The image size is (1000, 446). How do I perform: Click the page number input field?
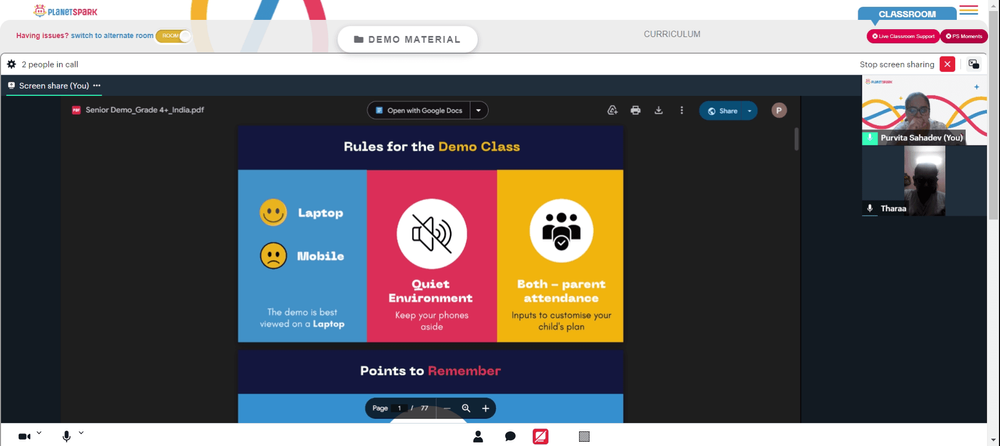click(x=399, y=408)
